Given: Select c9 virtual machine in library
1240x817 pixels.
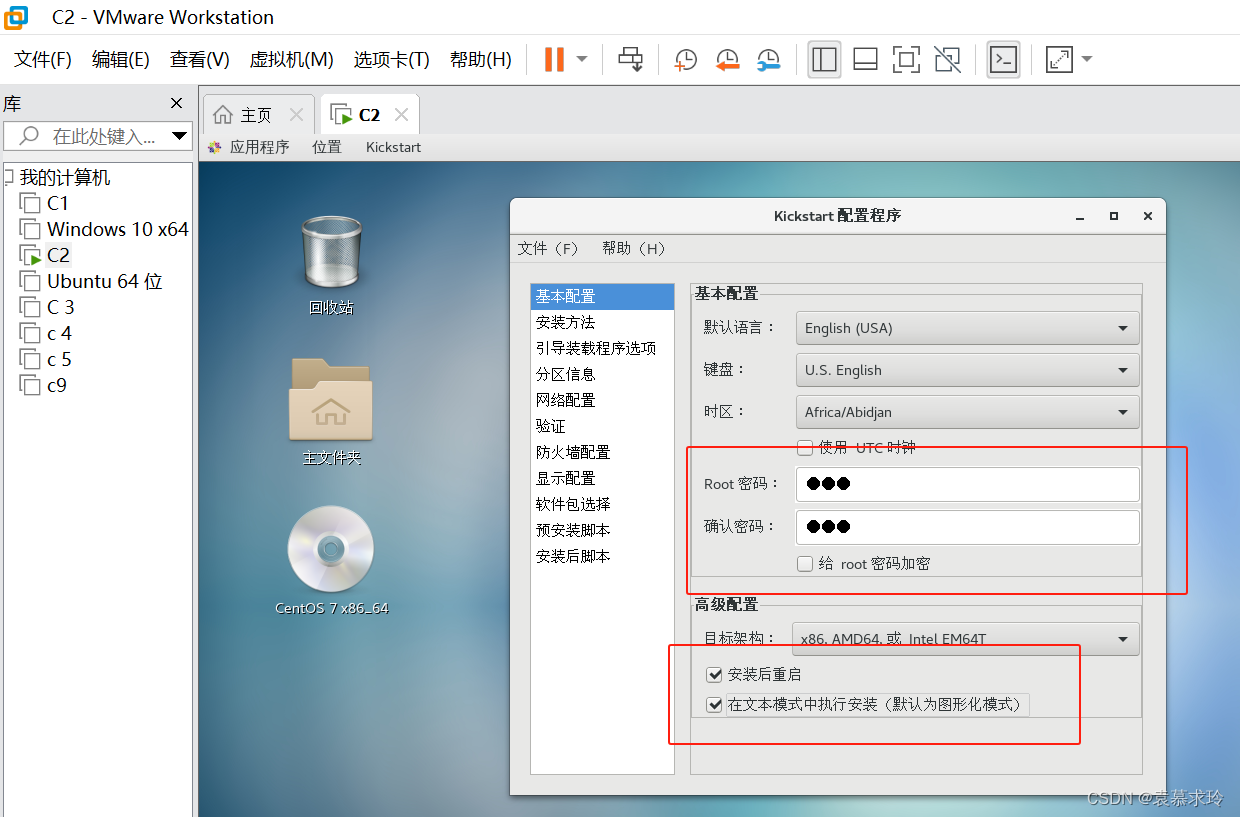Looking at the screenshot, I should (57, 385).
